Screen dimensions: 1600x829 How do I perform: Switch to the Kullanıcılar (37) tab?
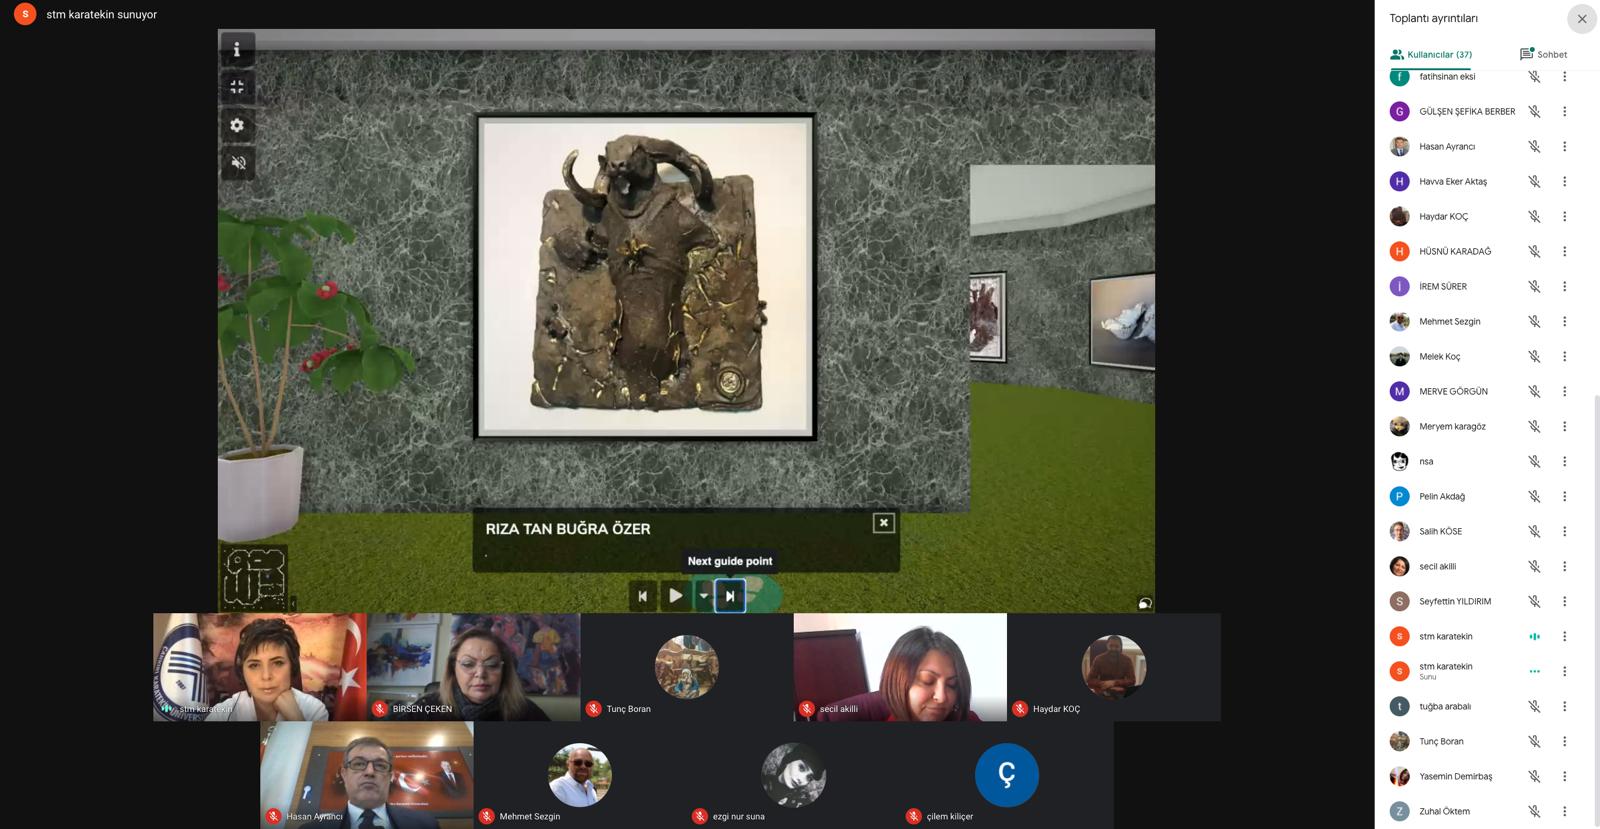(x=1430, y=55)
